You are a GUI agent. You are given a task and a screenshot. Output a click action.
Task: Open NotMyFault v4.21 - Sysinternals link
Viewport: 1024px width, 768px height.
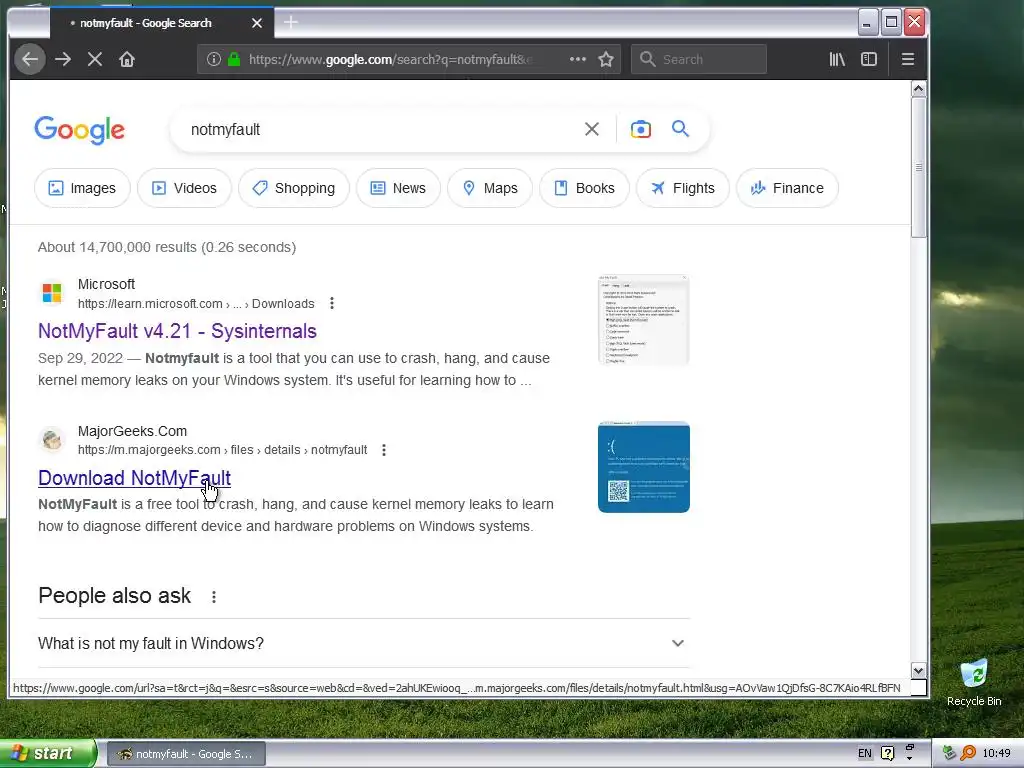[x=177, y=331]
